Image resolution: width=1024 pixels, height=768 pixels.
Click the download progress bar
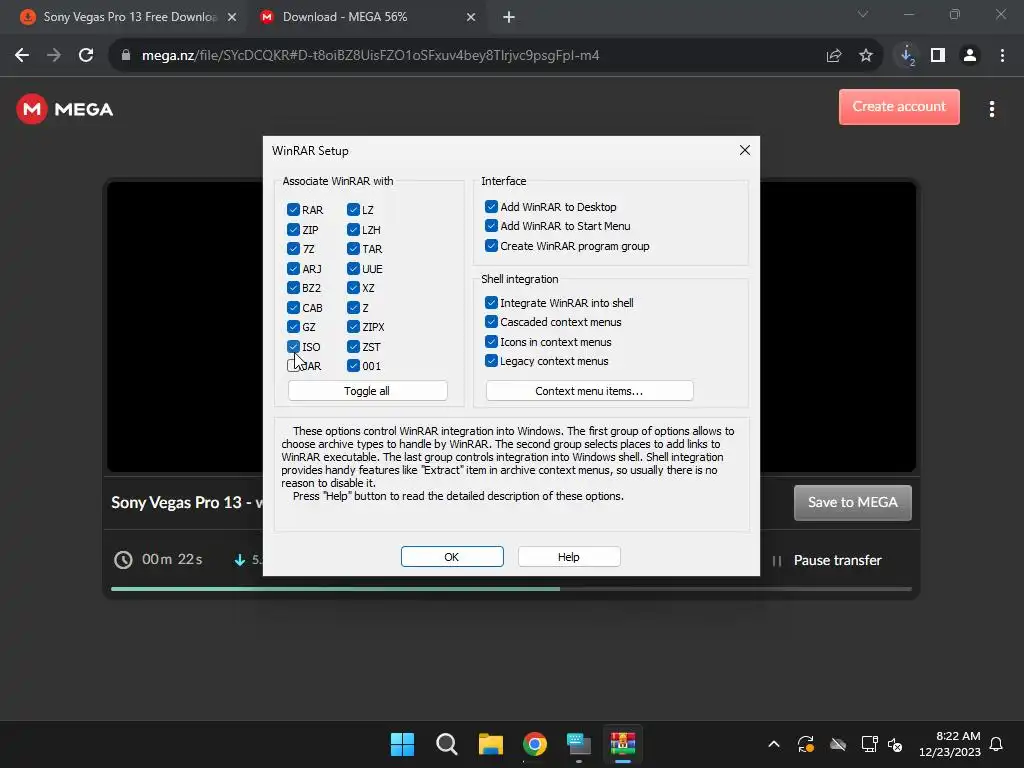coord(511,588)
